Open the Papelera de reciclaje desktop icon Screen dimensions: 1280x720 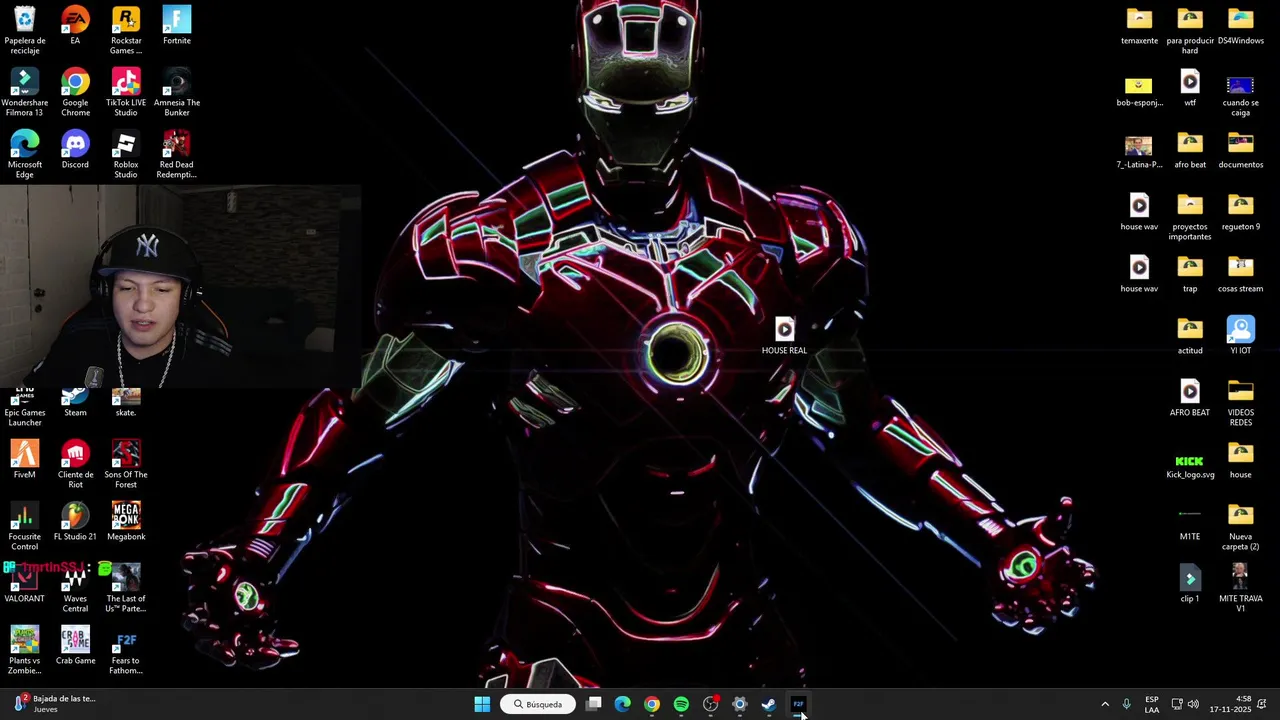[x=24, y=30]
